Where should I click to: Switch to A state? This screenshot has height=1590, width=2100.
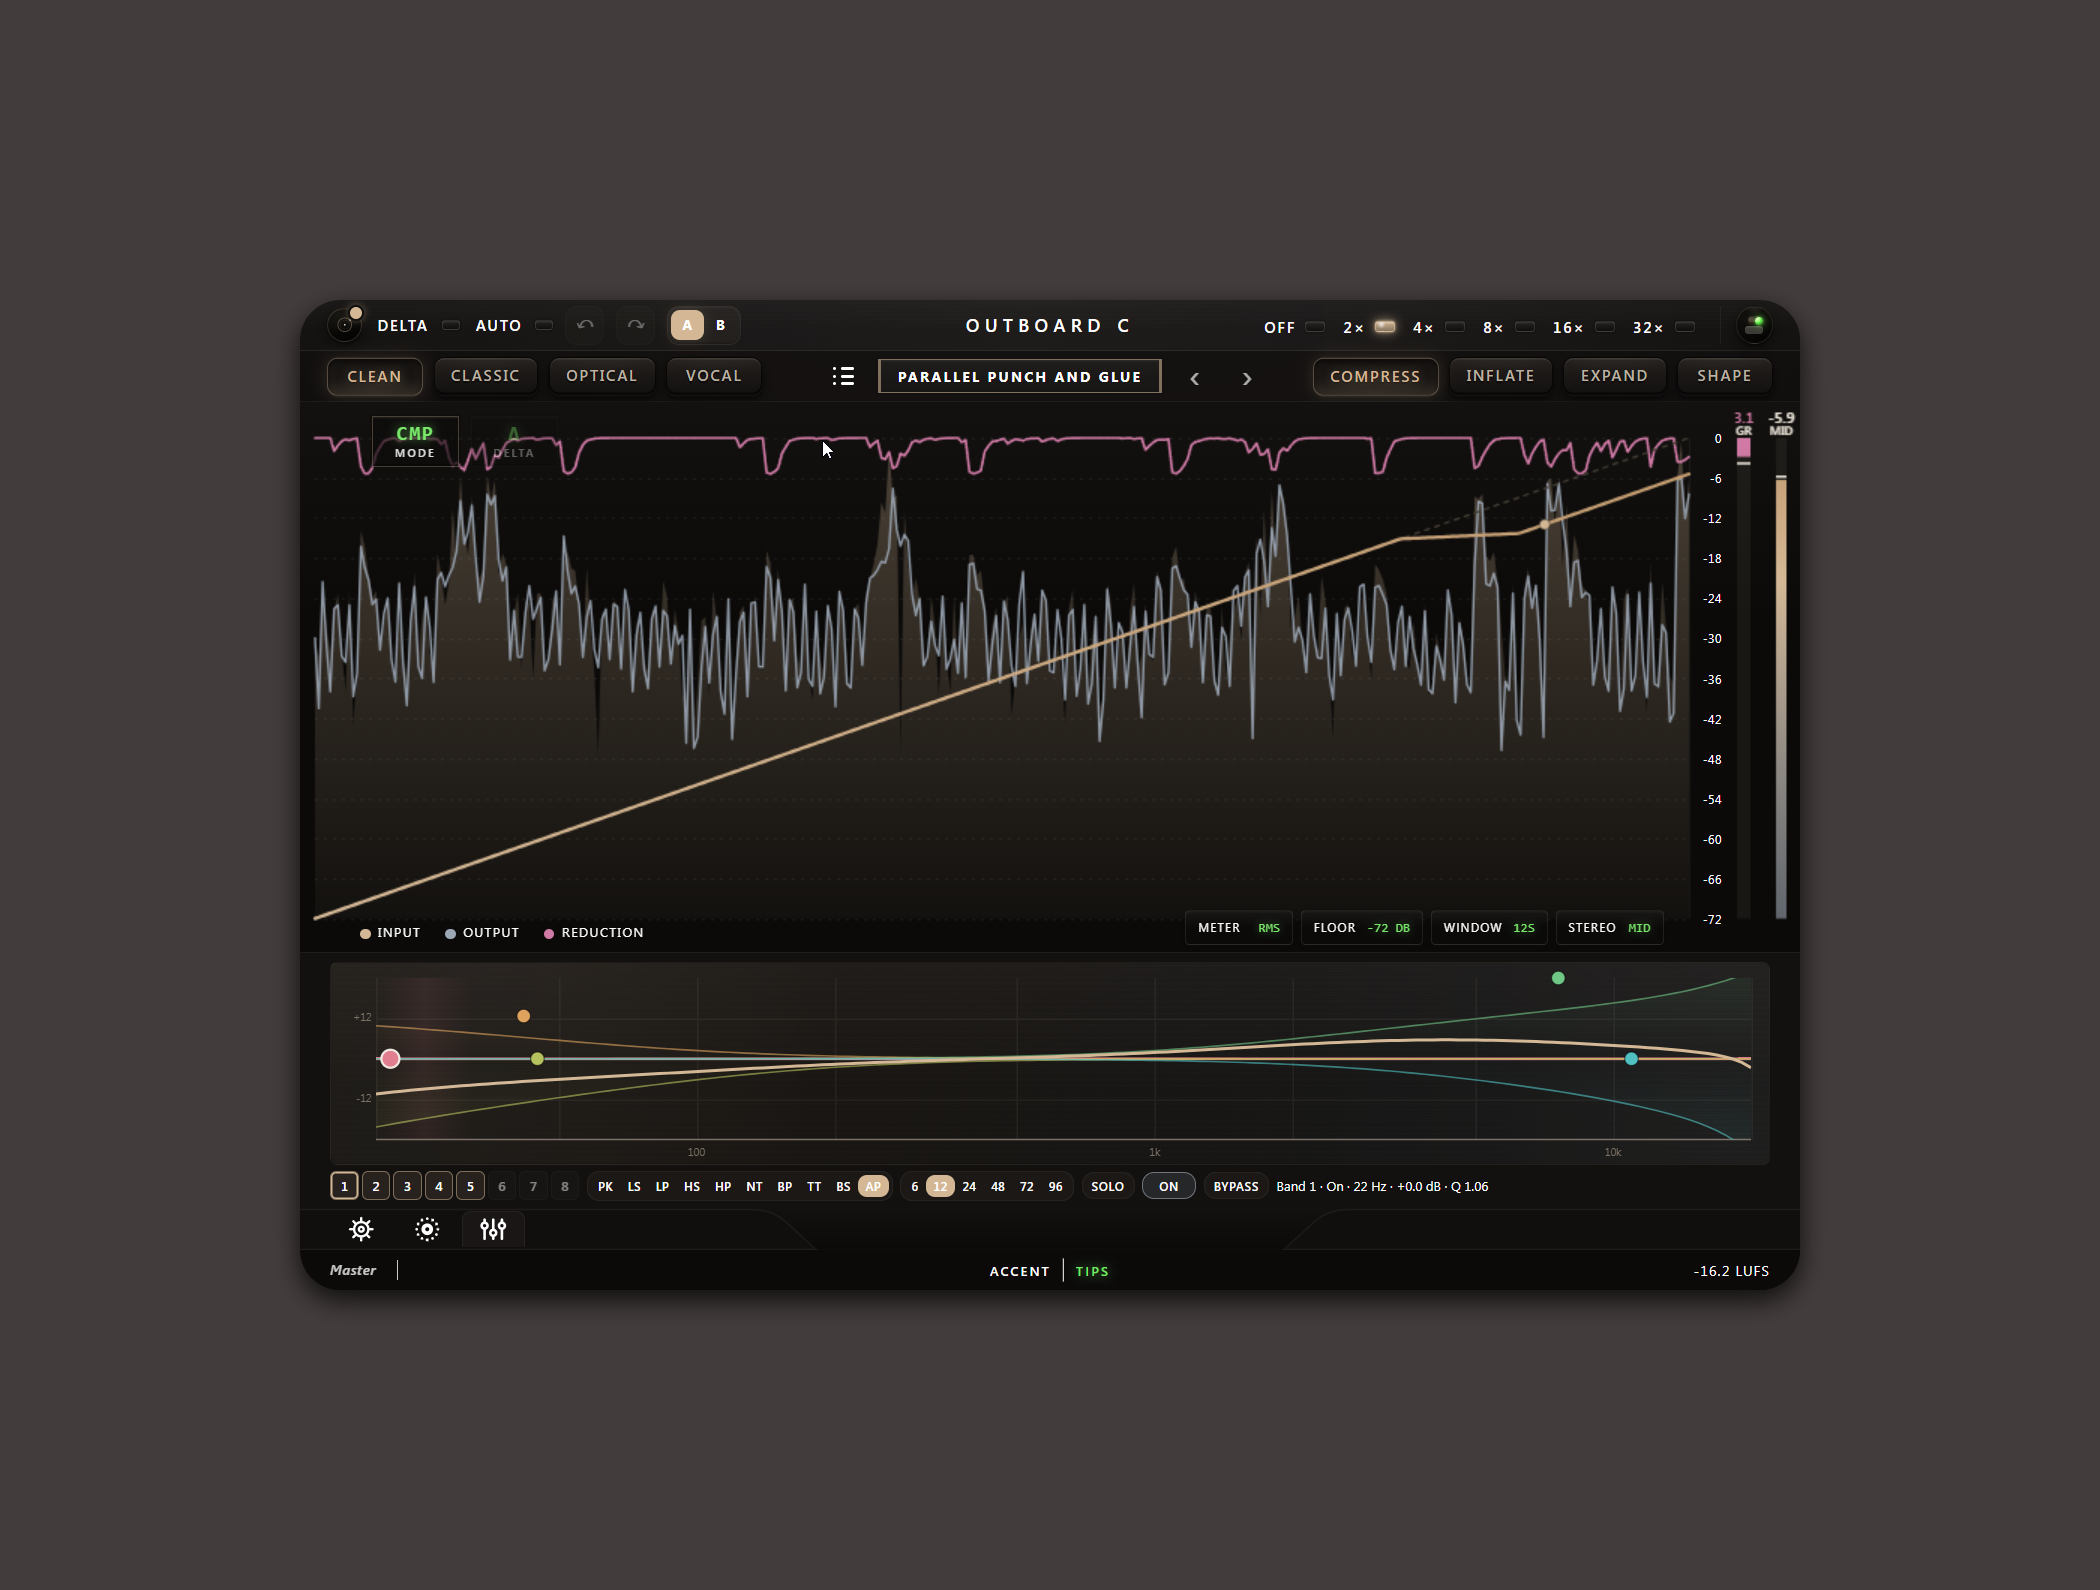point(687,325)
